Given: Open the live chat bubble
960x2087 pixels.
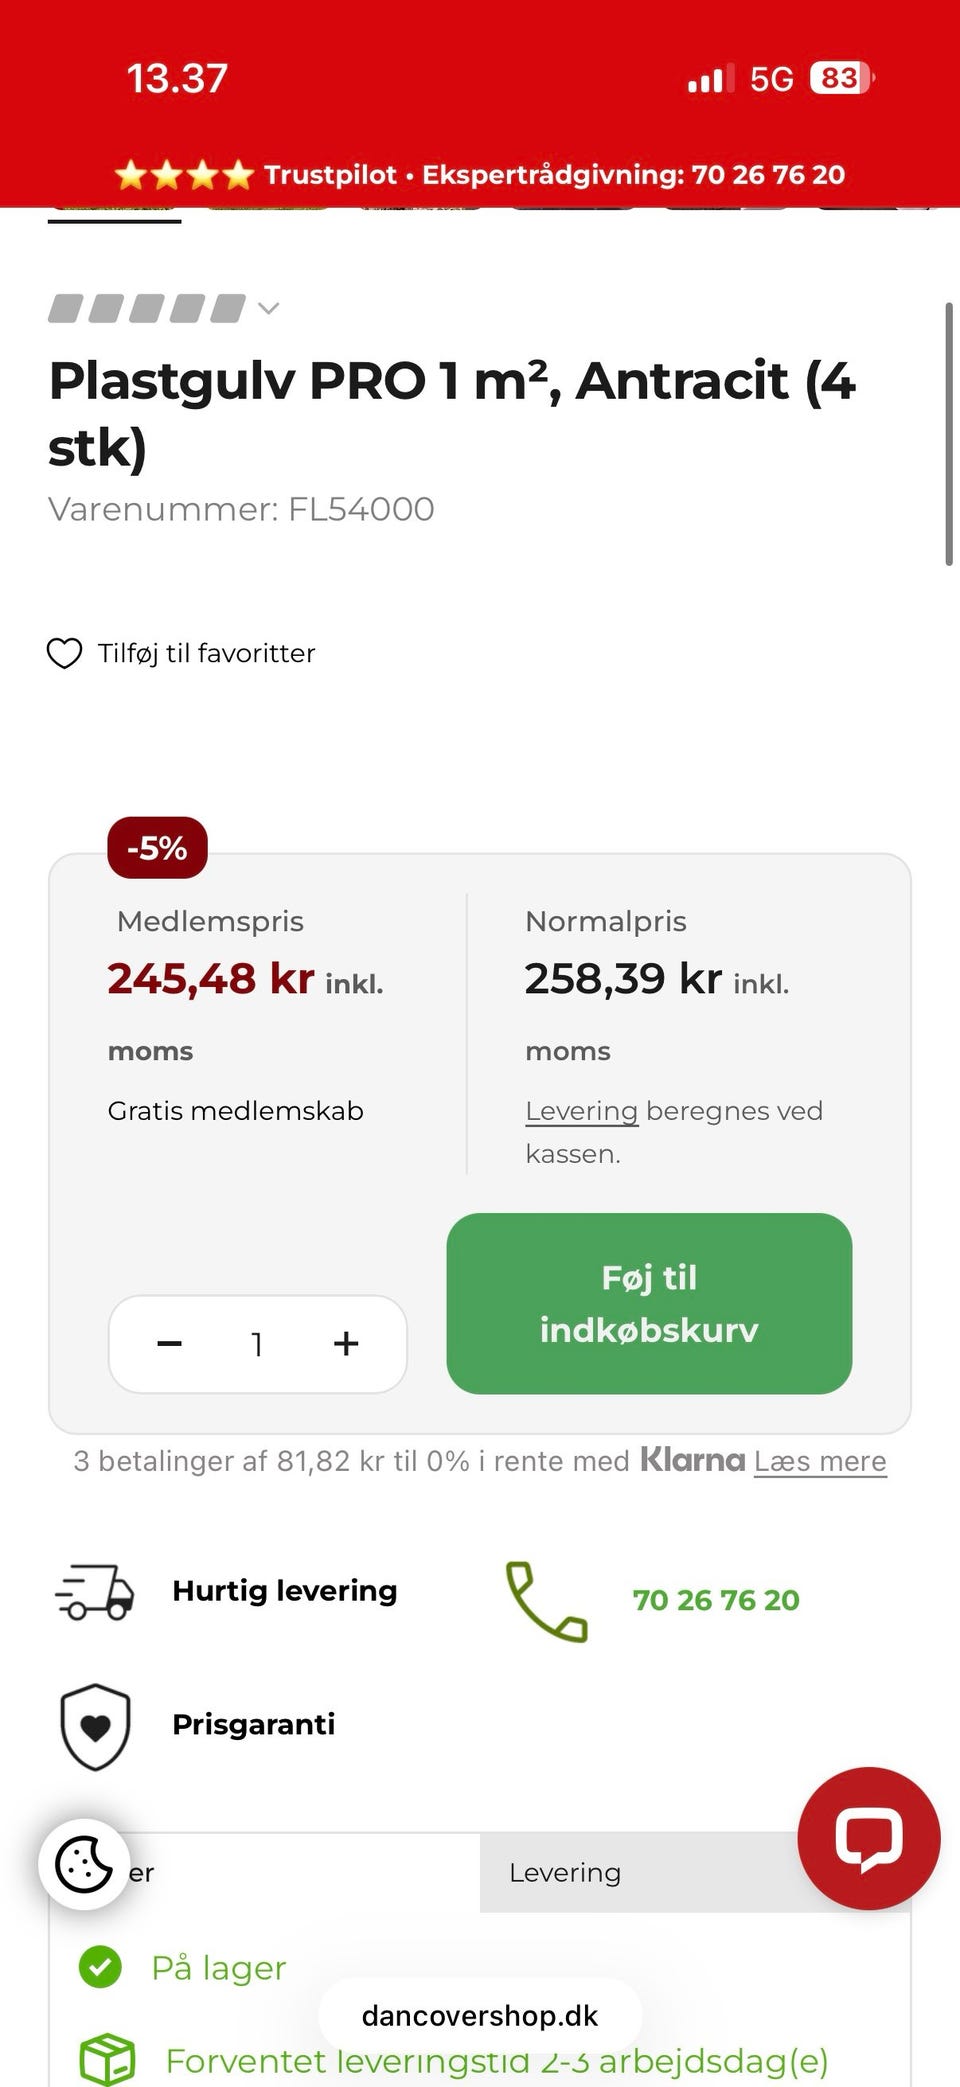Looking at the screenshot, I should point(868,1838).
